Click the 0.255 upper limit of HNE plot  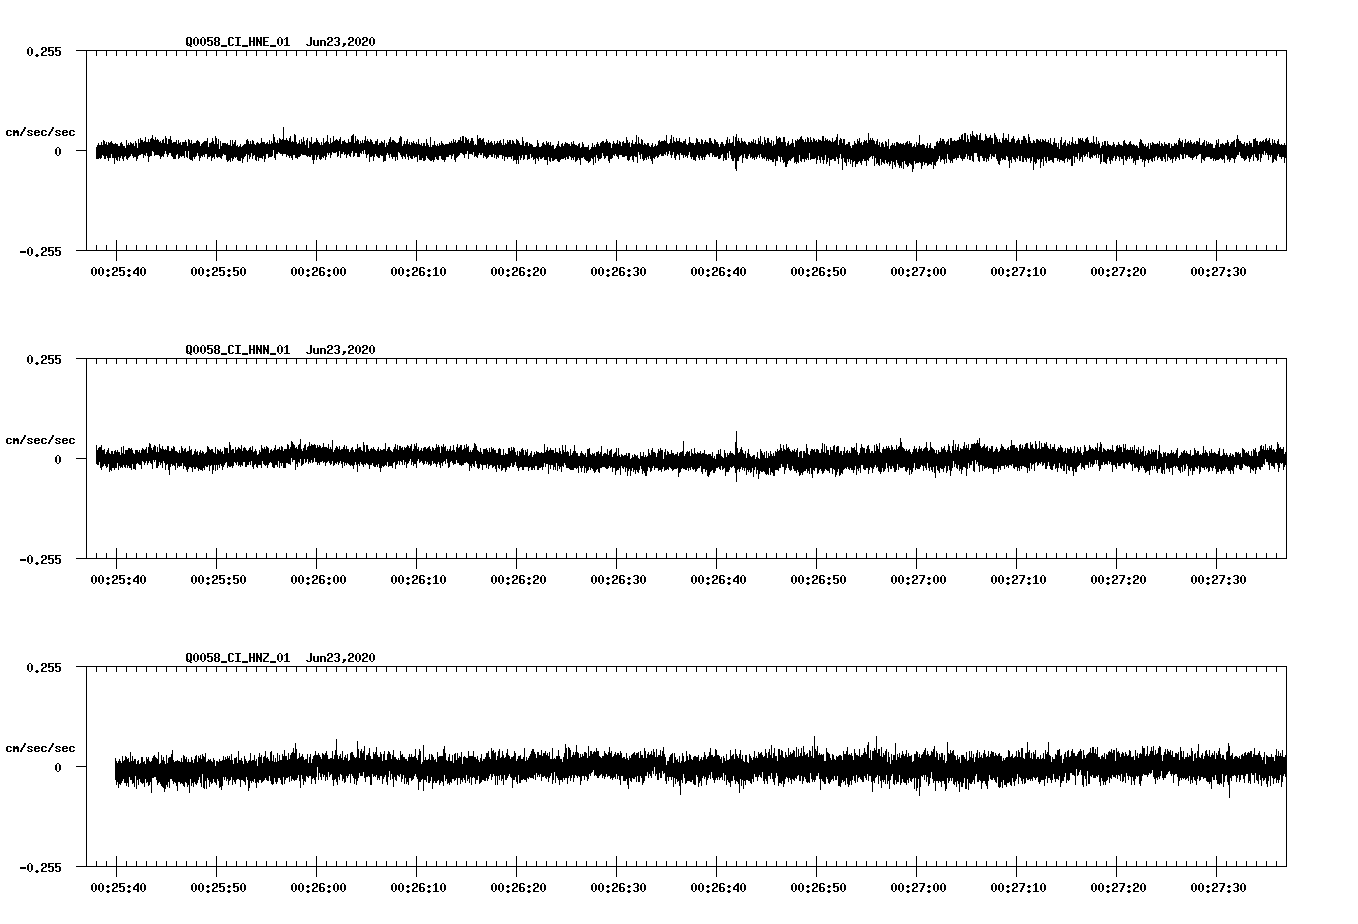point(44,51)
